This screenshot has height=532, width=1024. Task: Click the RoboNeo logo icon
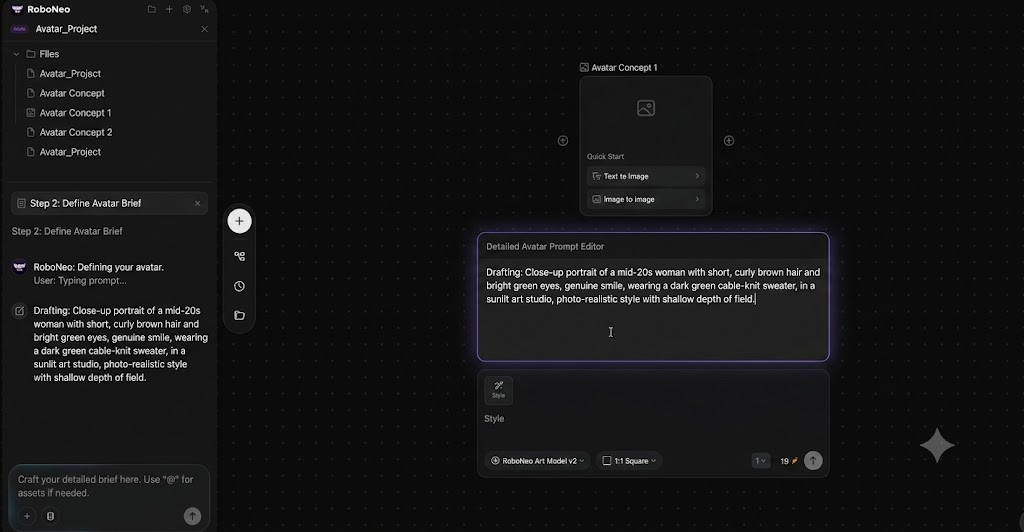click(x=18, y=9)
